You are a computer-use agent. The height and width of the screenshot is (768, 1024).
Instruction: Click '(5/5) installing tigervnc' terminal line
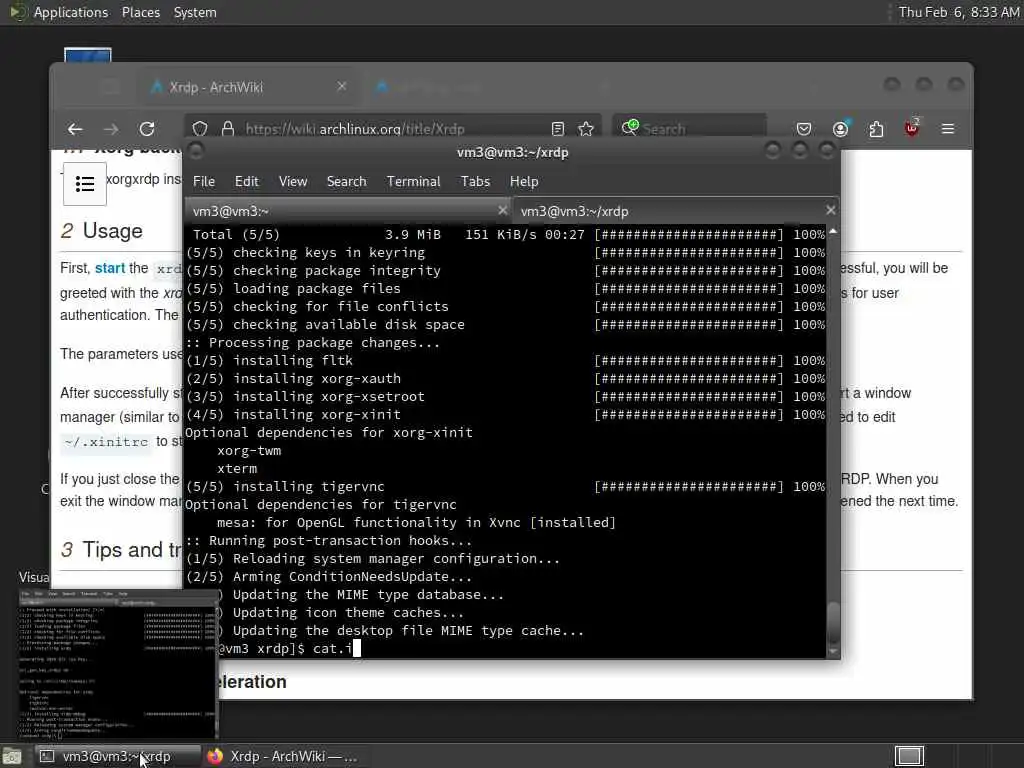(x=285, y=487)
